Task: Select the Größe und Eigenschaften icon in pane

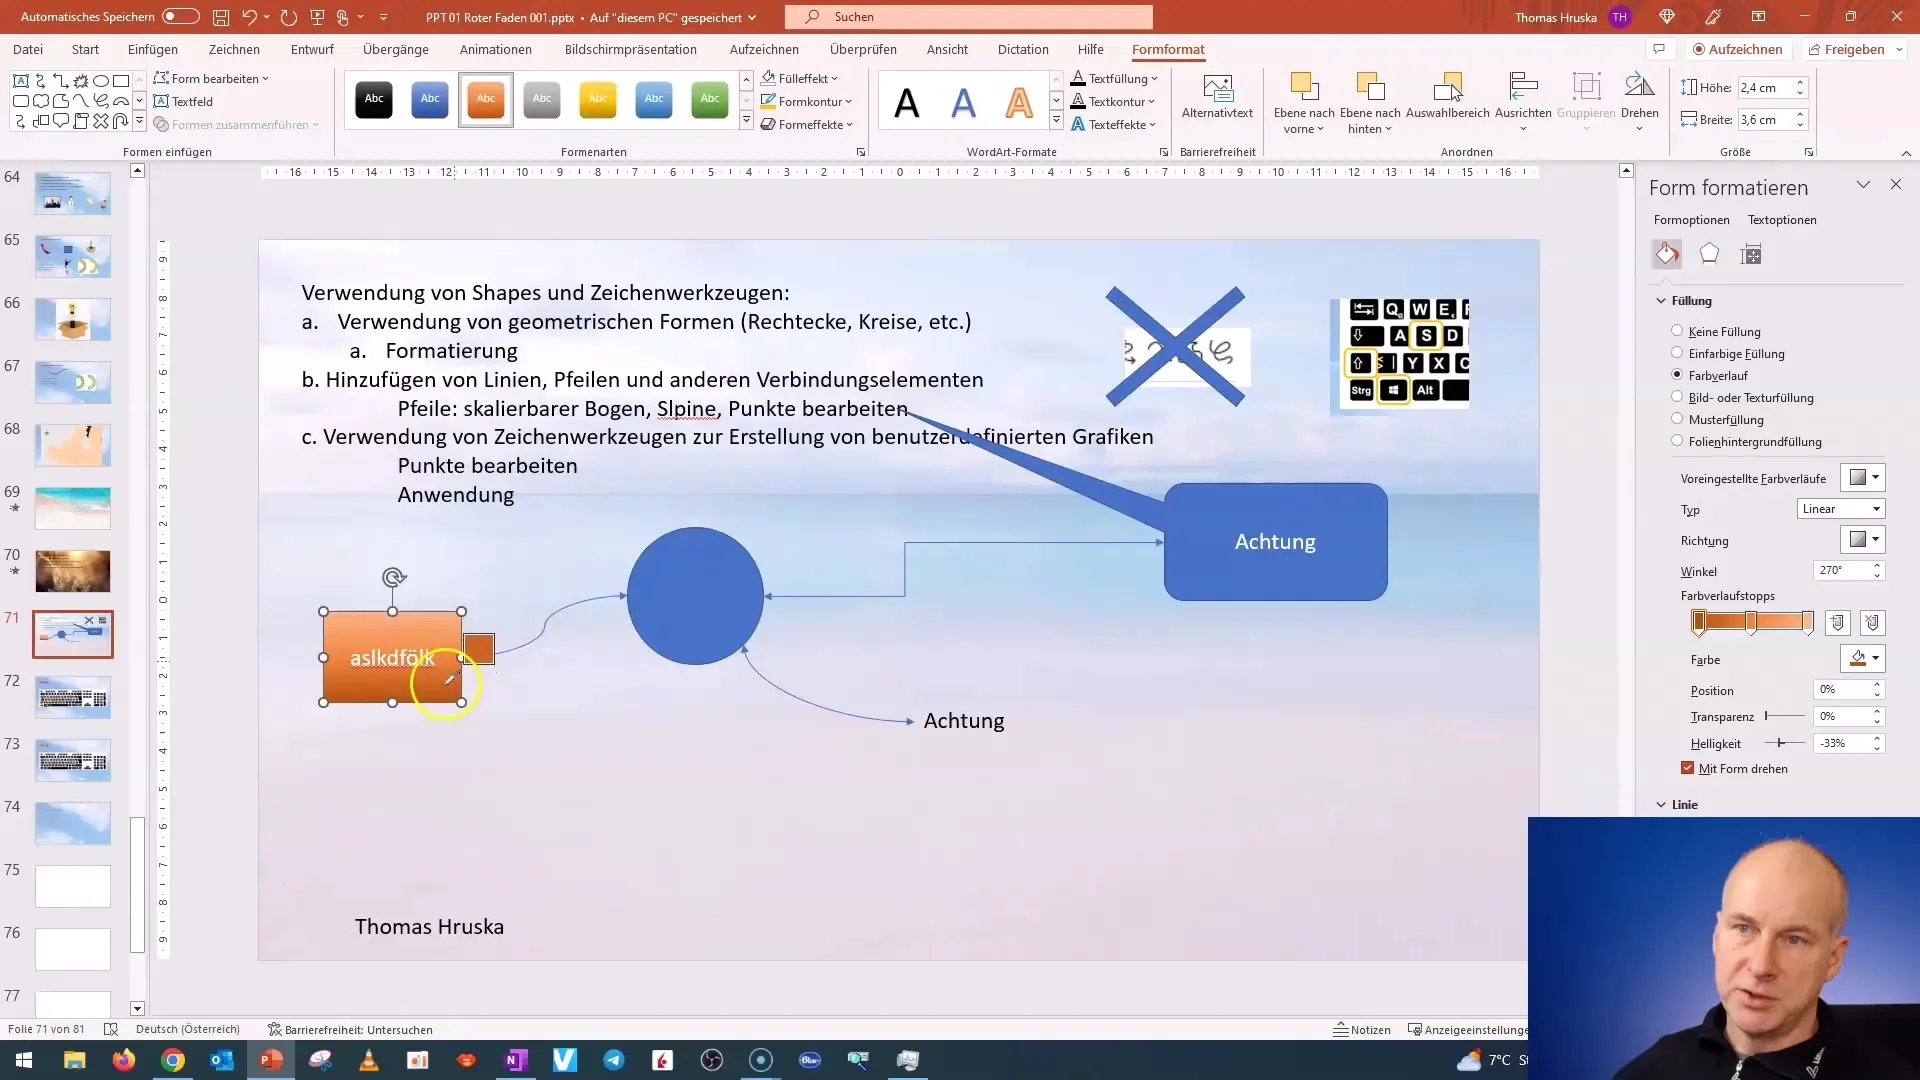Action: [x=1751, y=254]
